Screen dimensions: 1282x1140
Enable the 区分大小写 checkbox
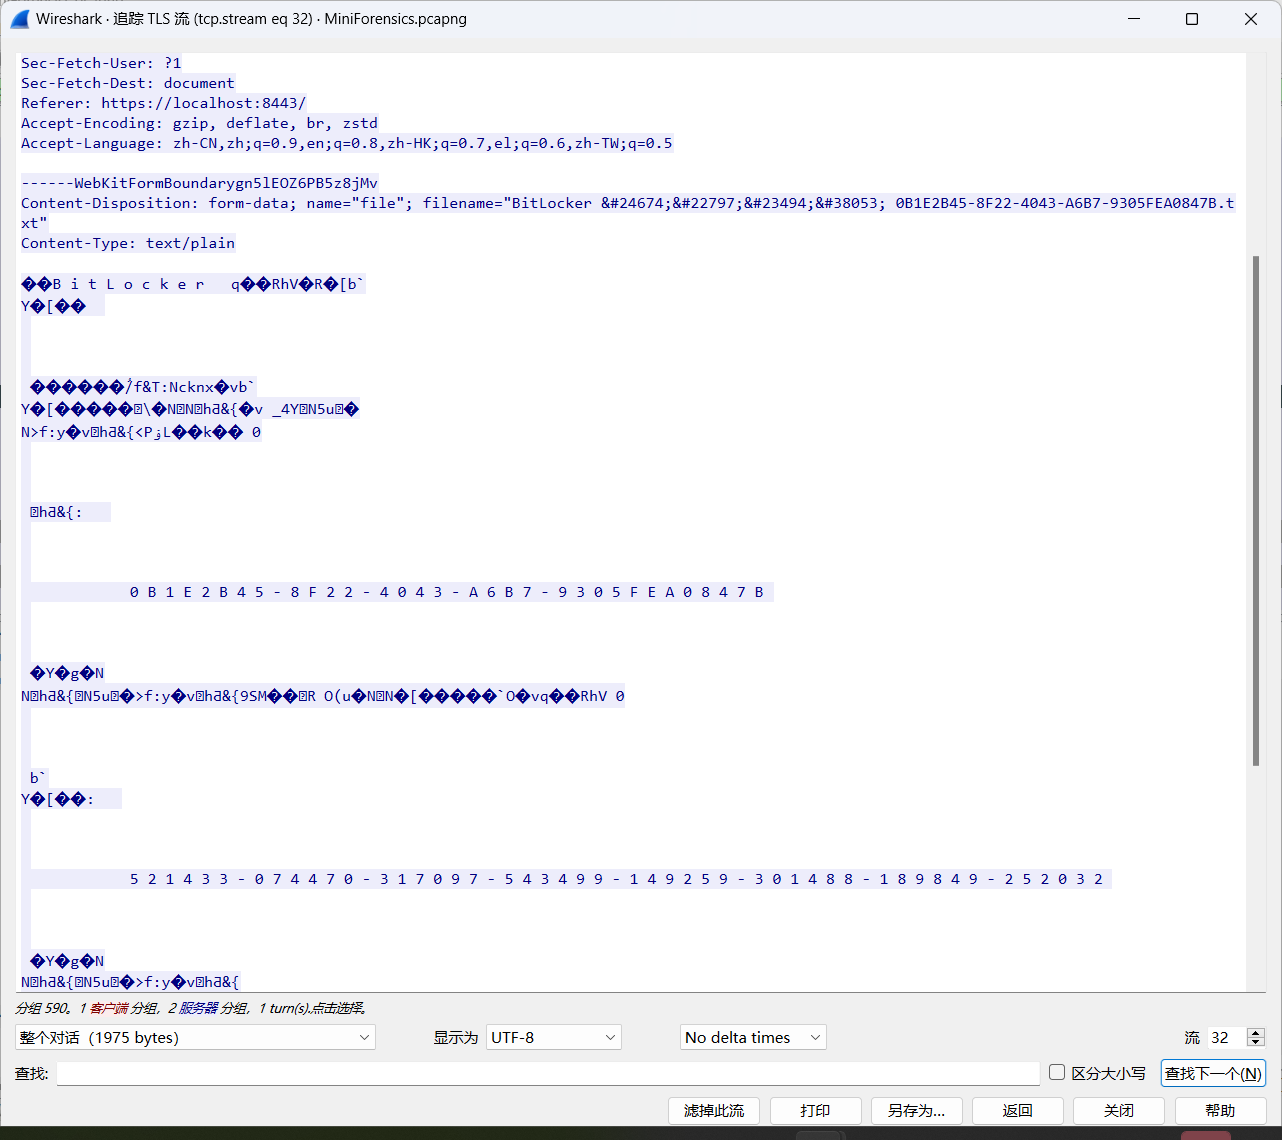(x=1057, y=1072)
